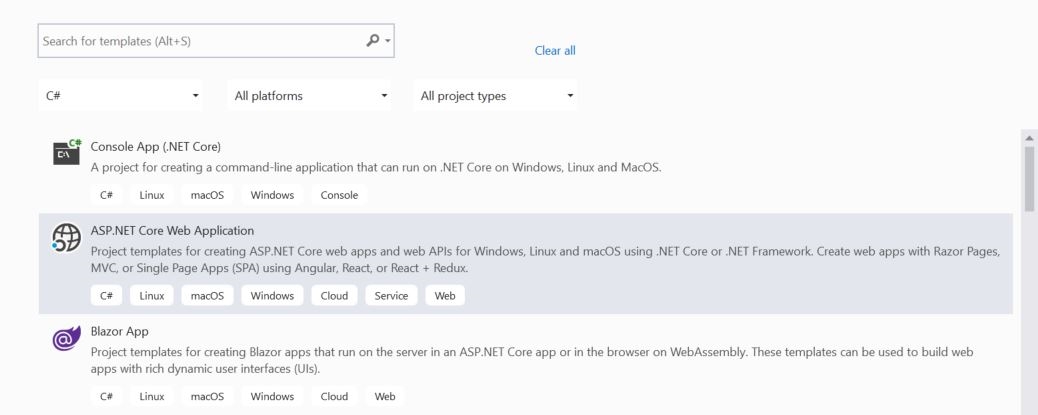This screenshot has width=1038, height=415.
Task: Click the Blazor App description text
Action: 532,361
